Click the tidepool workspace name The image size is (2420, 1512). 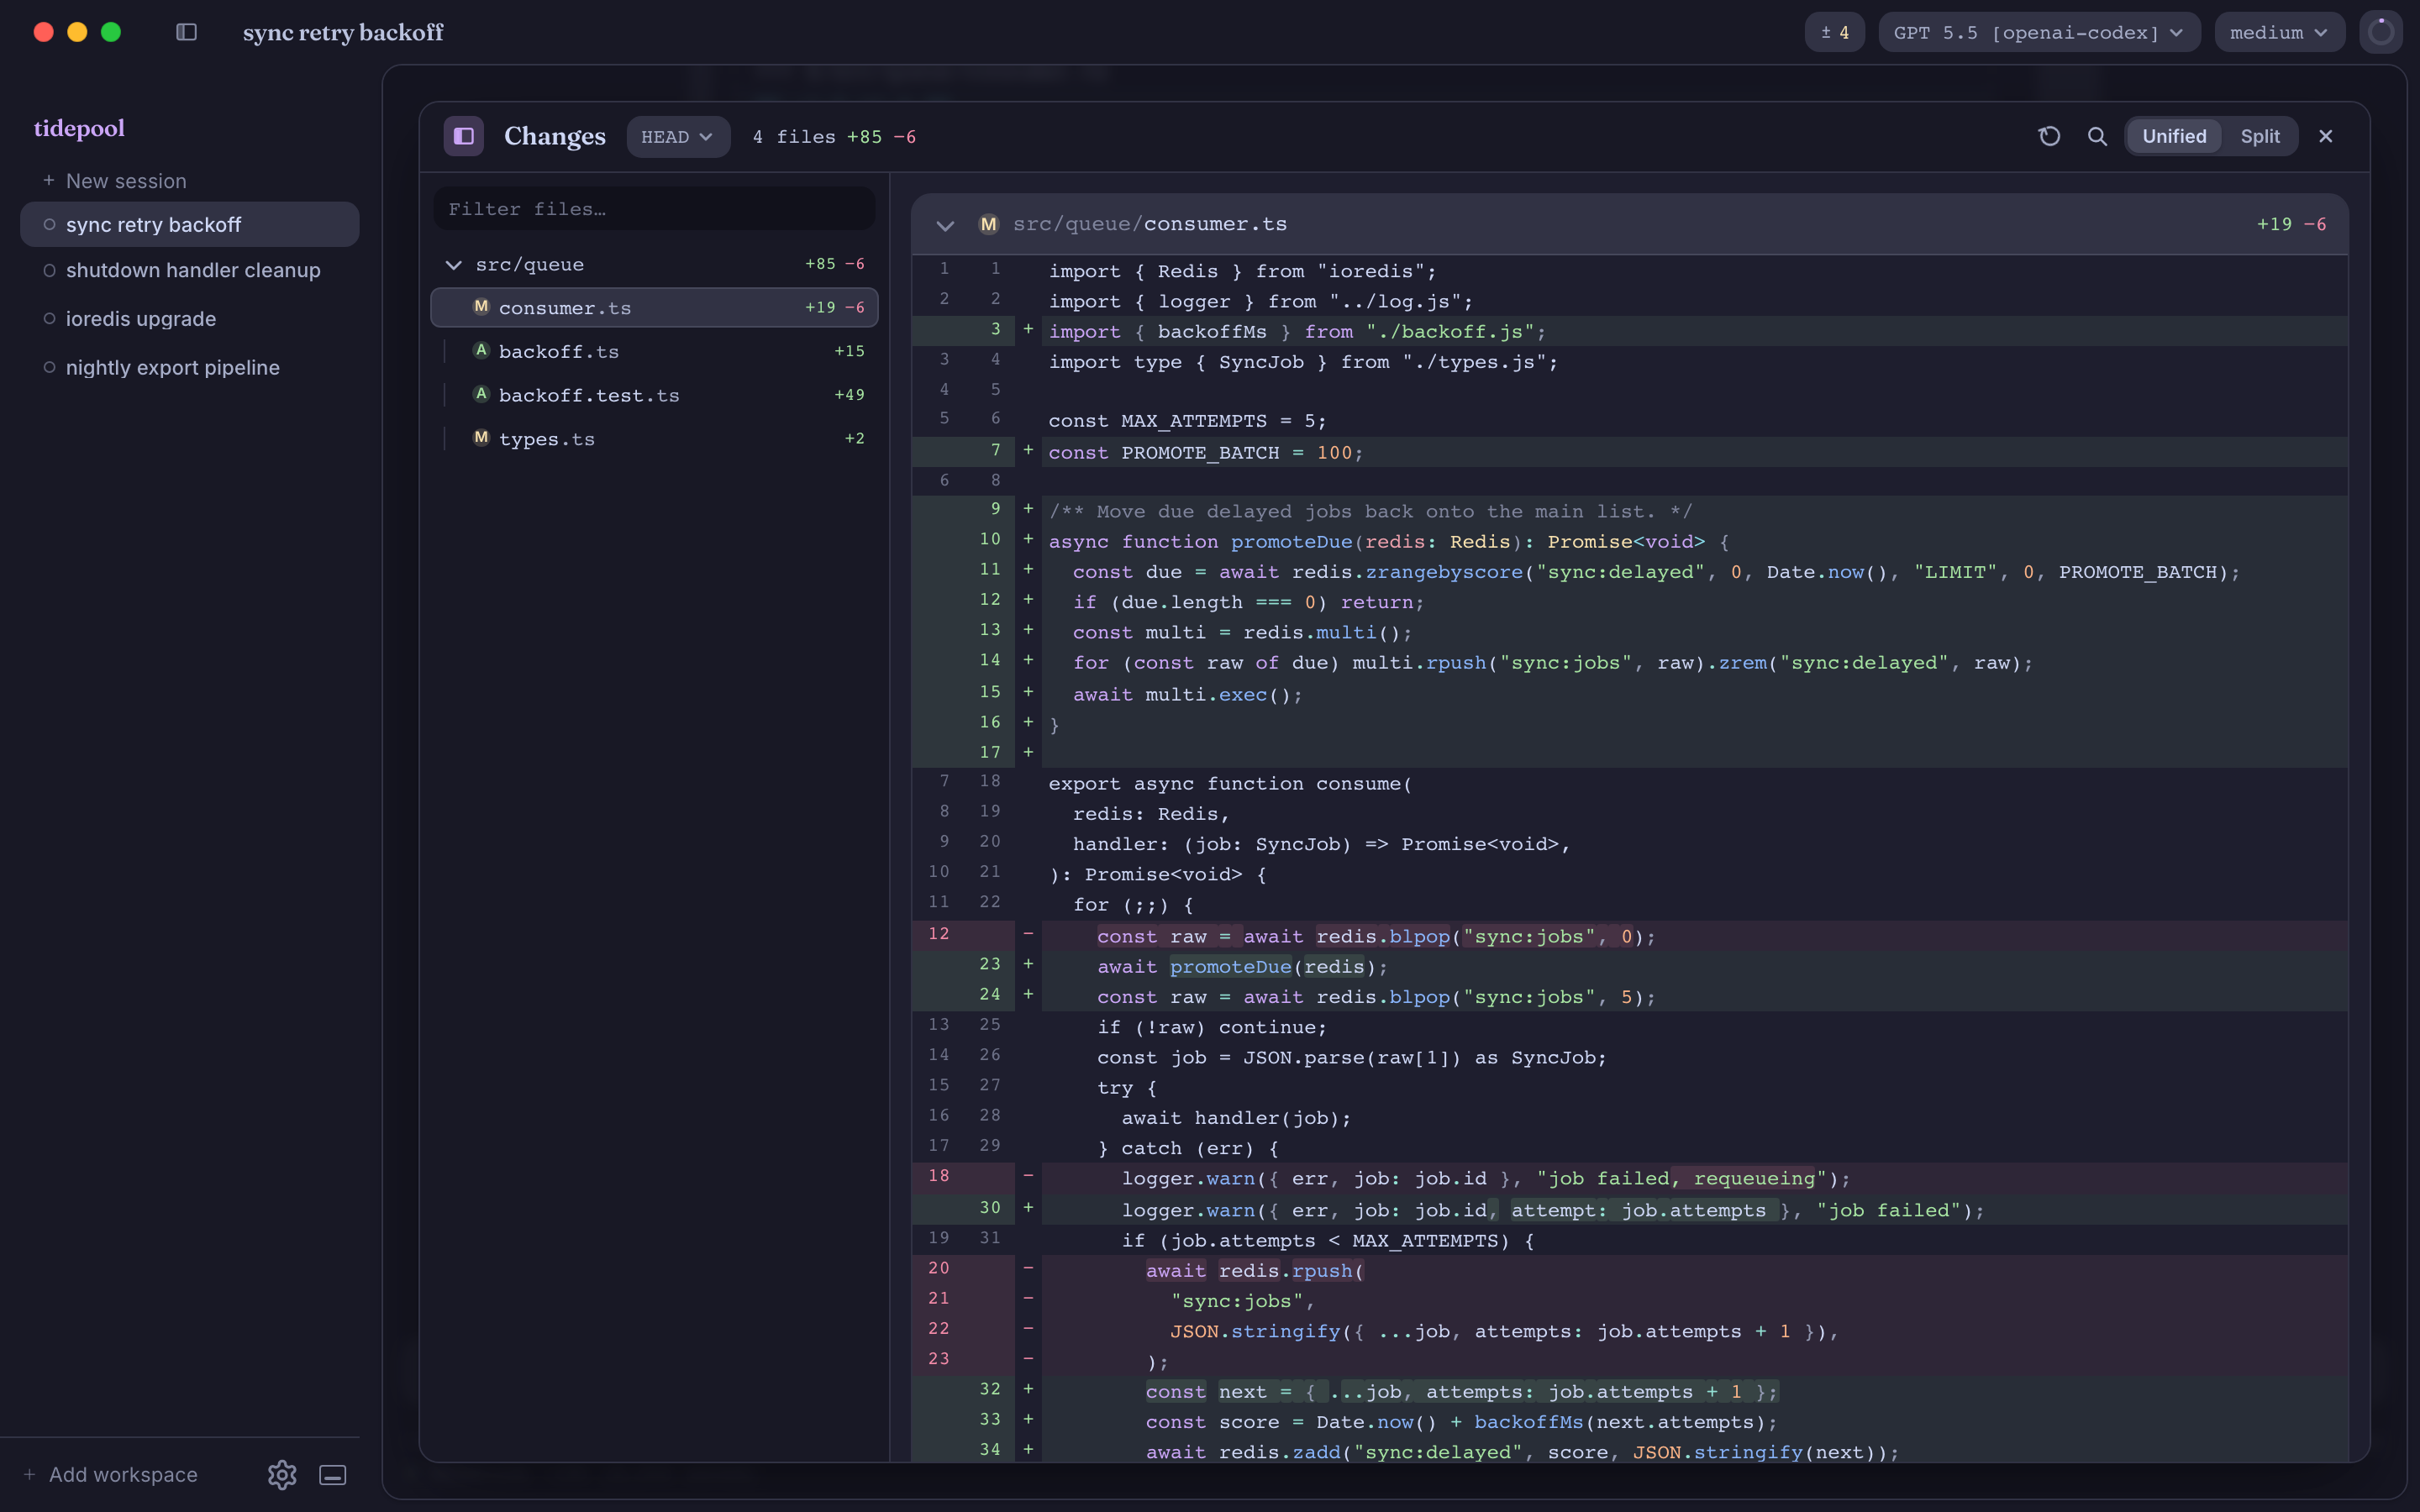pyautogui.click(x=79, y=128)
